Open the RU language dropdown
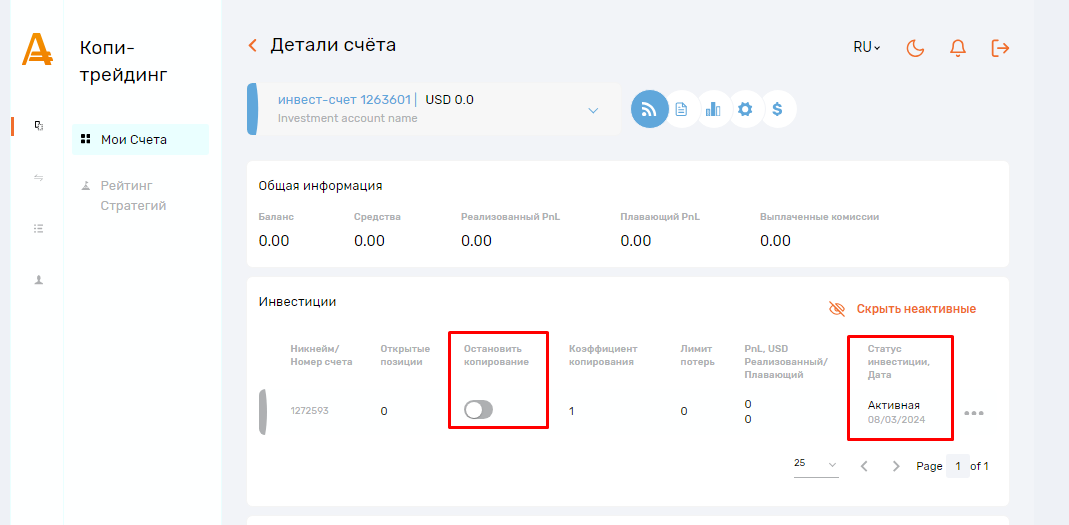1069x525 pixels. 866,47
